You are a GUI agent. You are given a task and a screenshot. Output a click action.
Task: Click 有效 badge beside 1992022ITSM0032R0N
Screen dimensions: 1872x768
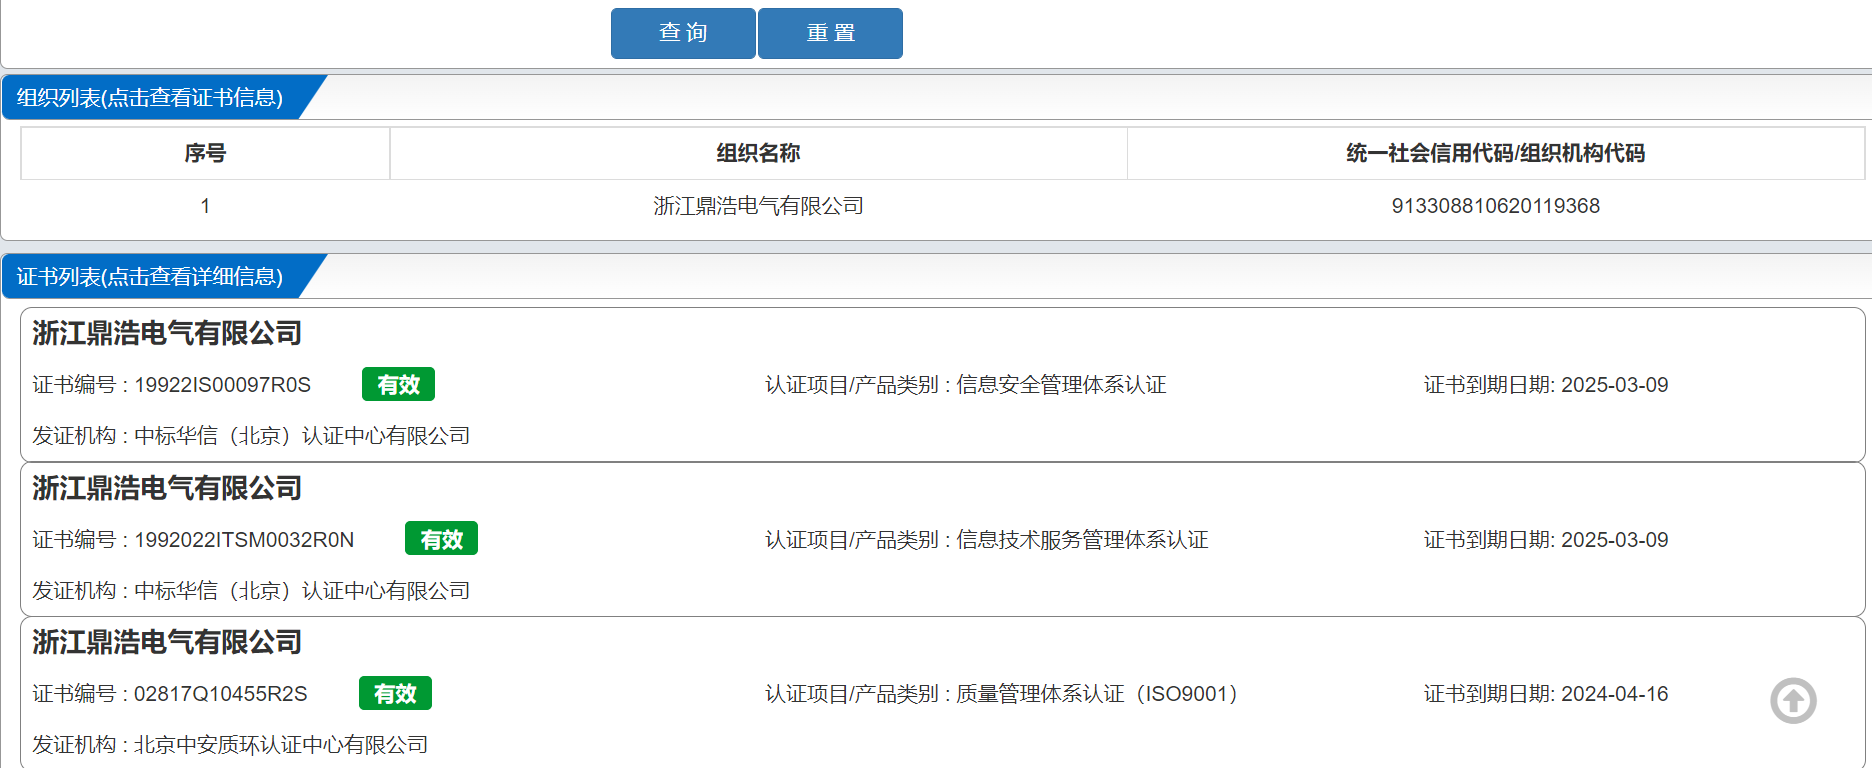coord(441,539)
